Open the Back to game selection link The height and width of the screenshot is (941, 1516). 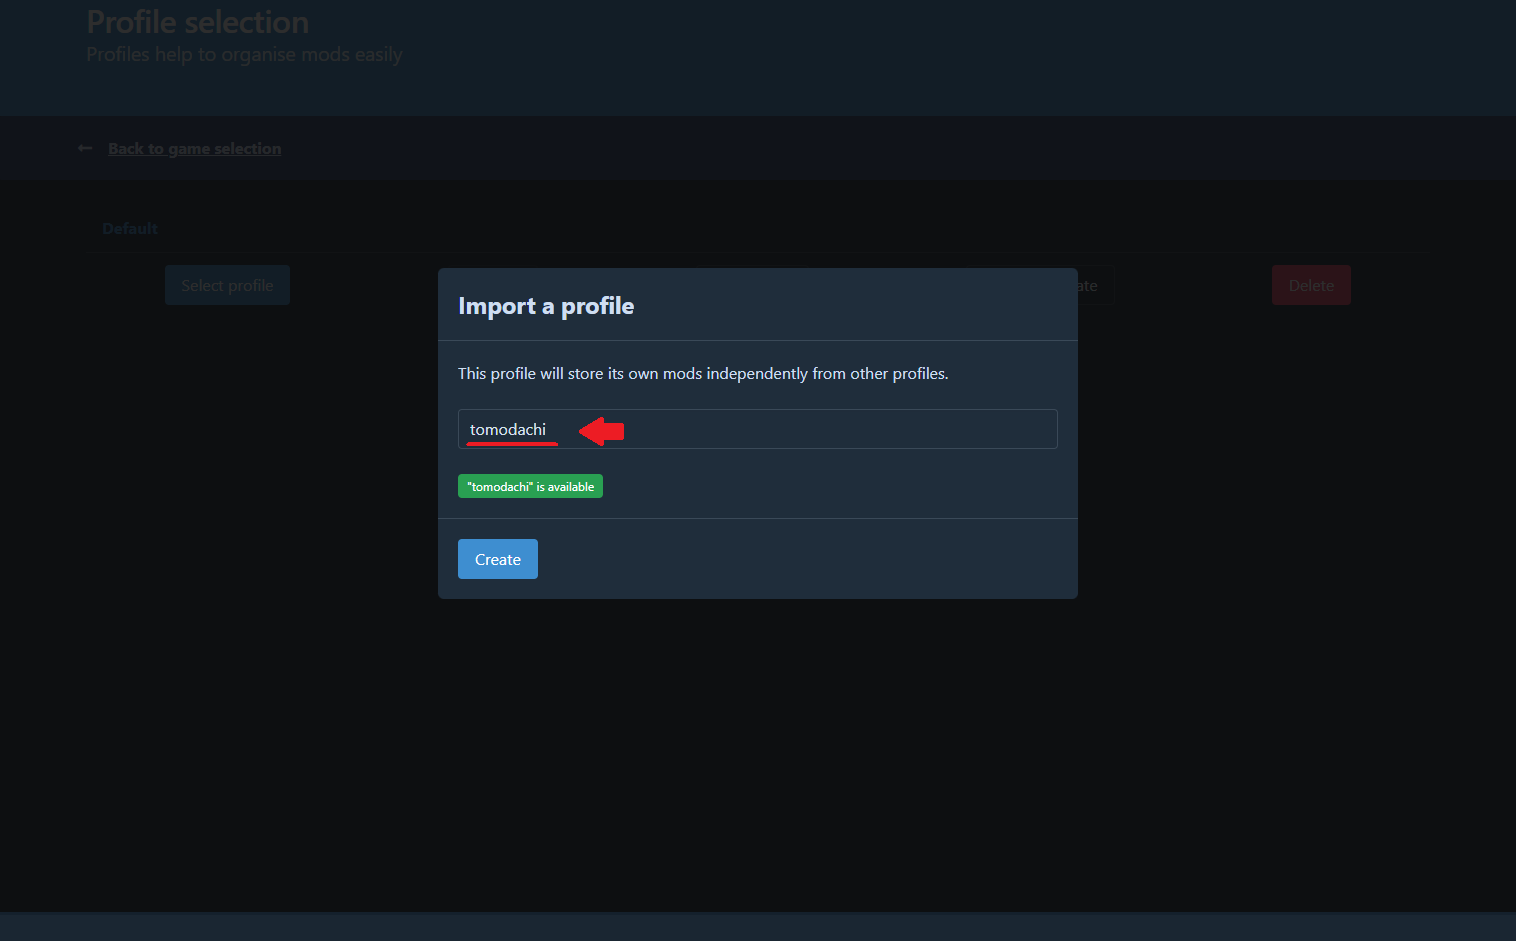(x=194, y=149)
